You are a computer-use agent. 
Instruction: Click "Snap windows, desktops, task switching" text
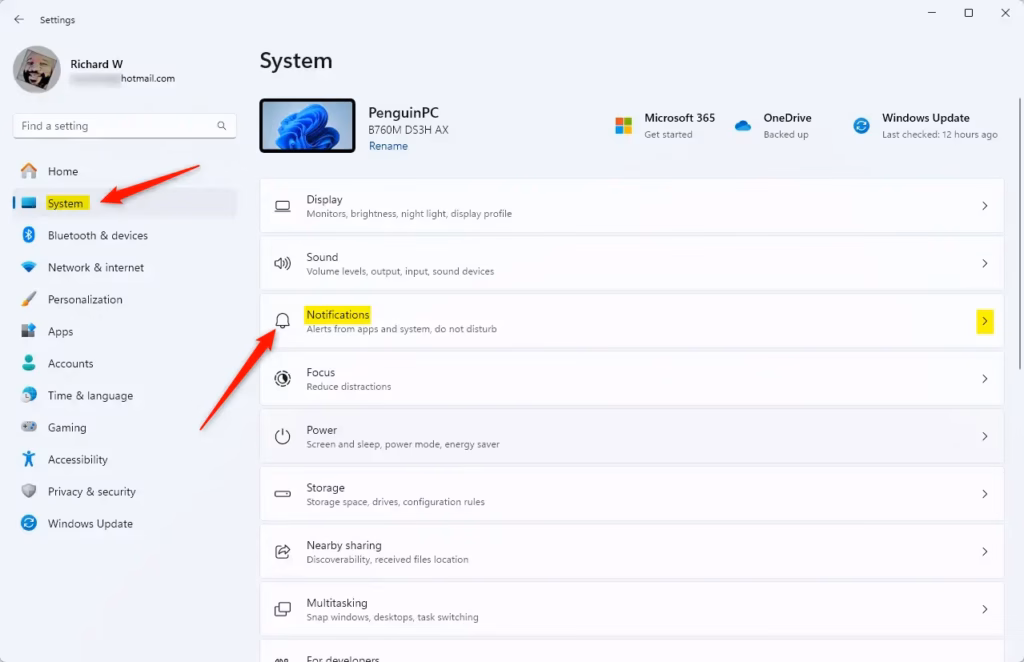[x=392, y=617]
